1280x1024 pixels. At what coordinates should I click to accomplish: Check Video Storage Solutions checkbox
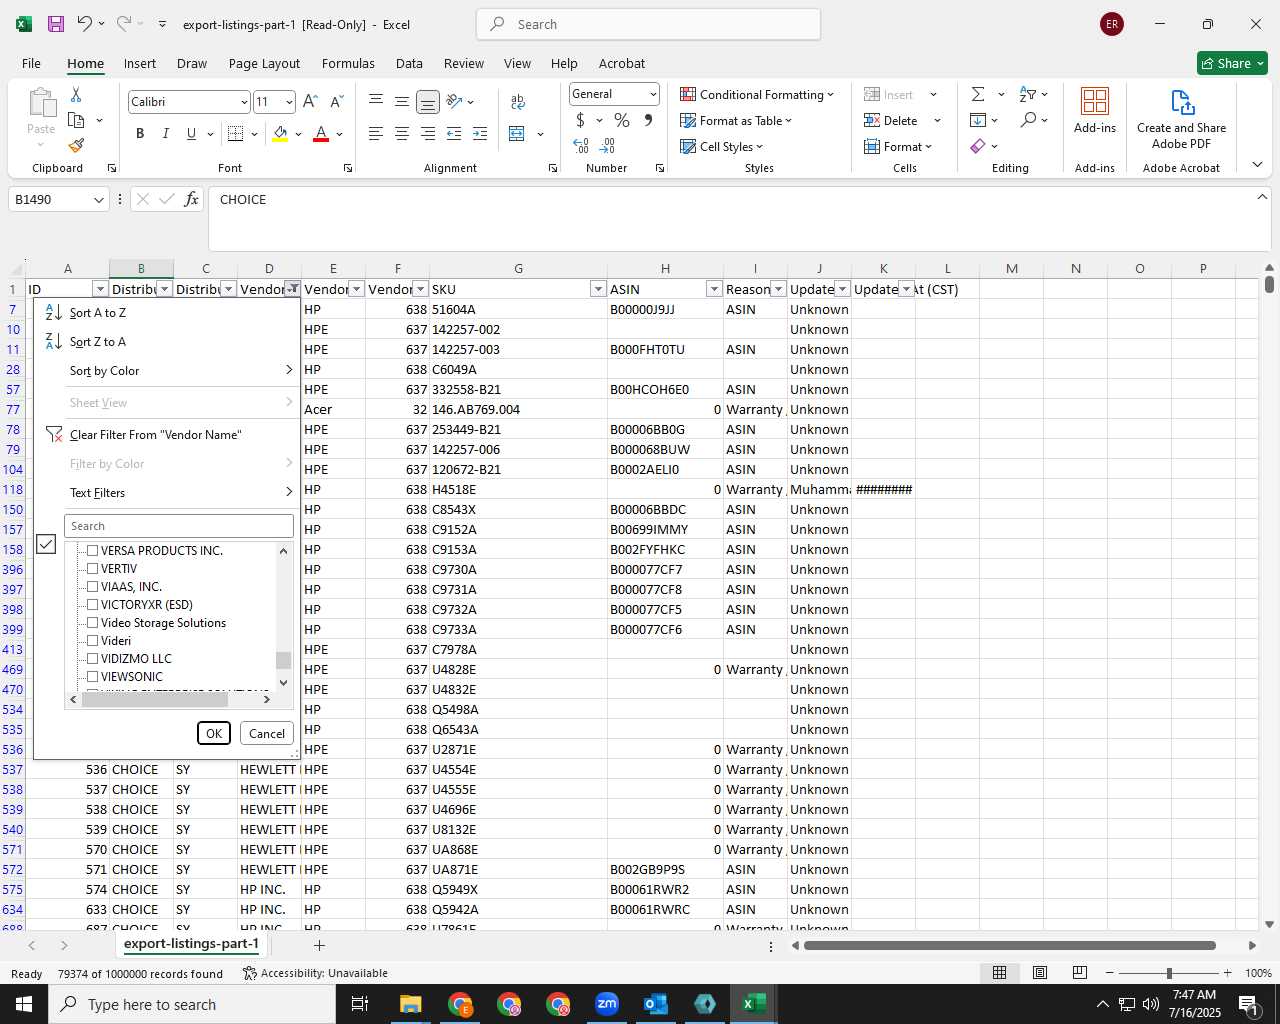pyautogui.click(x=93, y=623)
